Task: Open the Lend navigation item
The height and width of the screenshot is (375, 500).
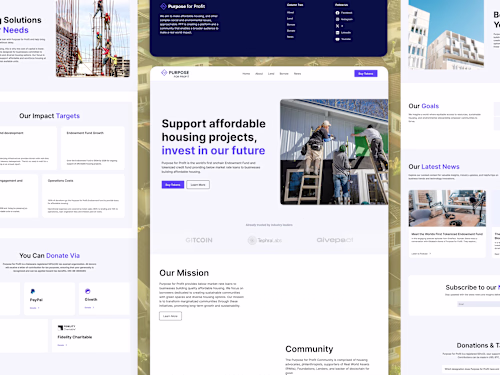Action: click(x=271, y=74)
